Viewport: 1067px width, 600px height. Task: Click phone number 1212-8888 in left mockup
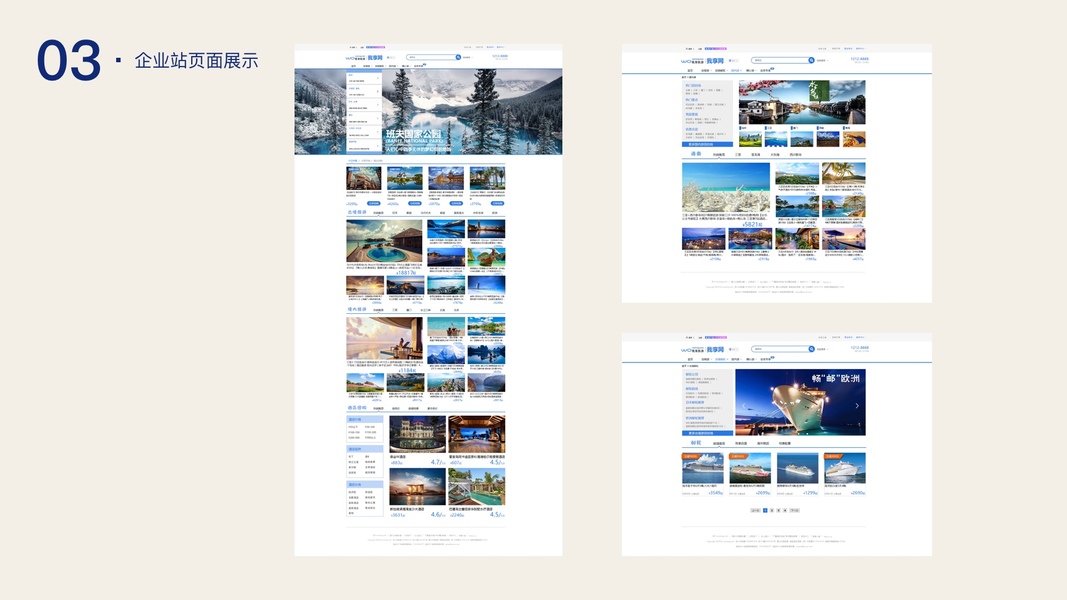[x=499, y=56]
